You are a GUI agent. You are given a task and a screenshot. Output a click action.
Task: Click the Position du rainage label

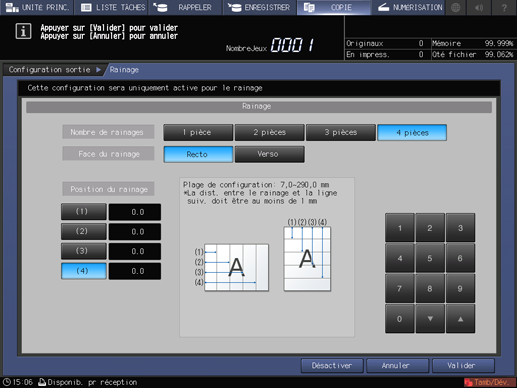click(x=108, y=189)
